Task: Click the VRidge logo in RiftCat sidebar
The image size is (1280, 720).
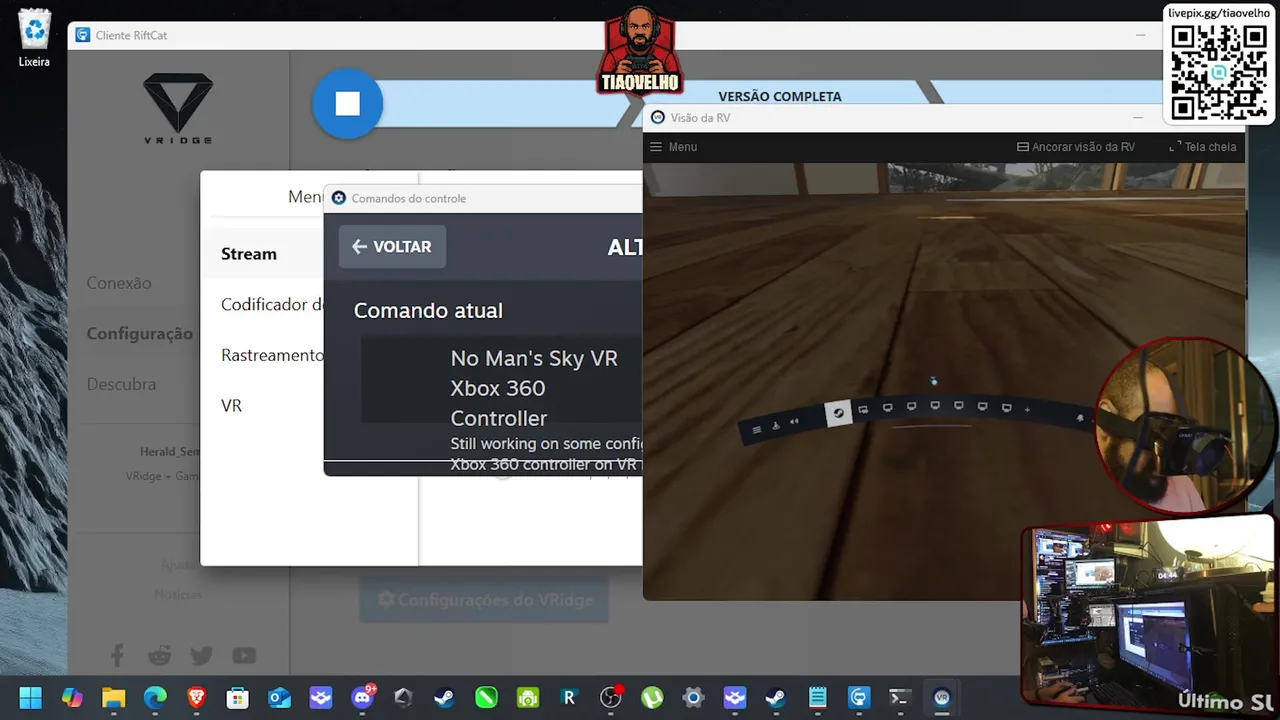Action: click(178, 108)
